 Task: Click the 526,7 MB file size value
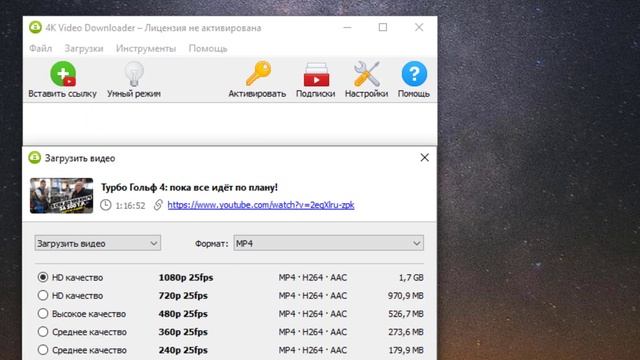[x=406, y=314]
